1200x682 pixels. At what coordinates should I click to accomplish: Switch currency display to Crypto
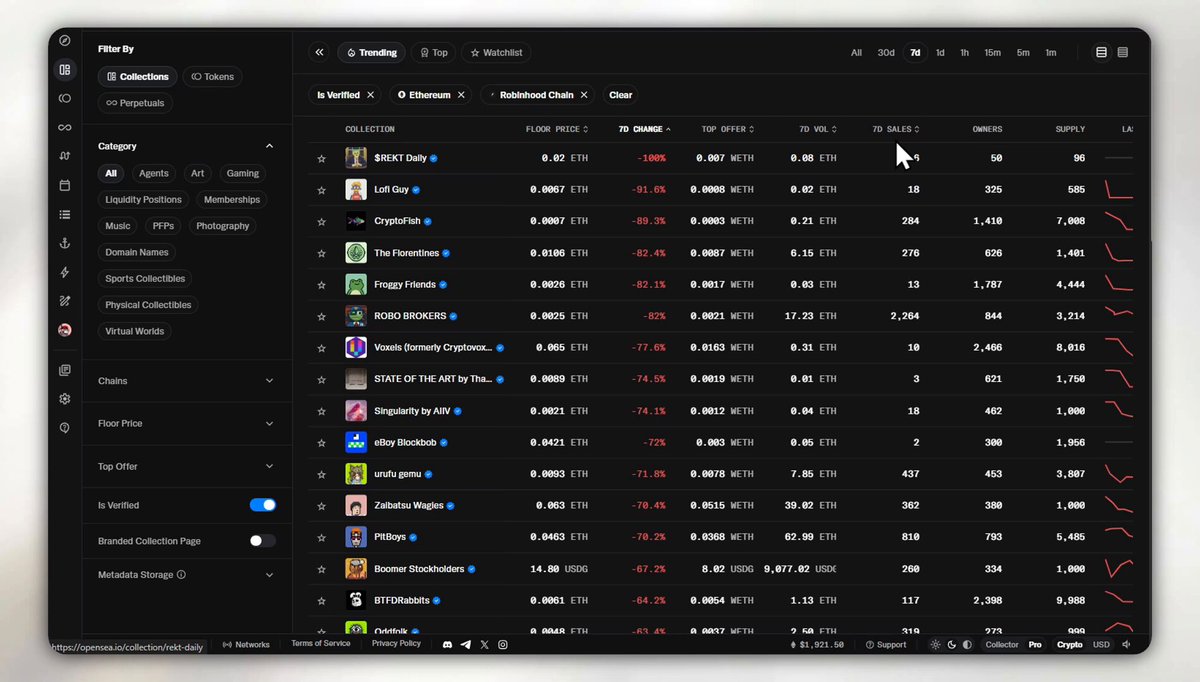pyautogui.click(x=1070, y=645)
